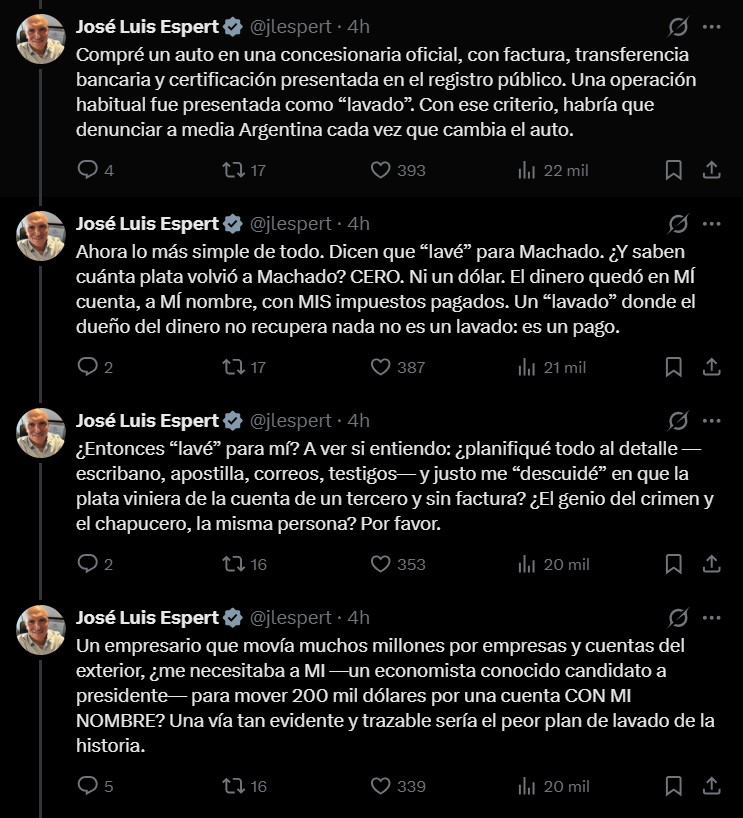Screen dimensions: 743x818
Task: Open Grok explain icon on the first tweet
Action: point(678,27)
